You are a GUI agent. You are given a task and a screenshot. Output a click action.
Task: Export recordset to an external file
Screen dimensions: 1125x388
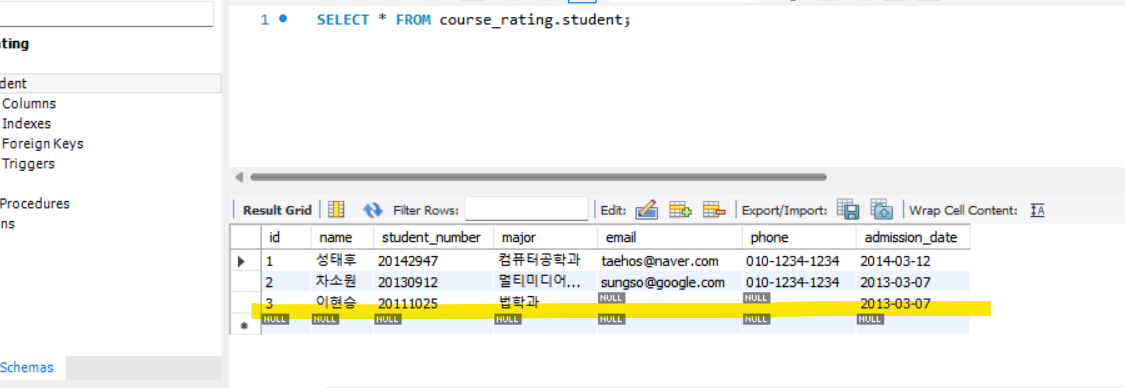[x=848, y=209]
